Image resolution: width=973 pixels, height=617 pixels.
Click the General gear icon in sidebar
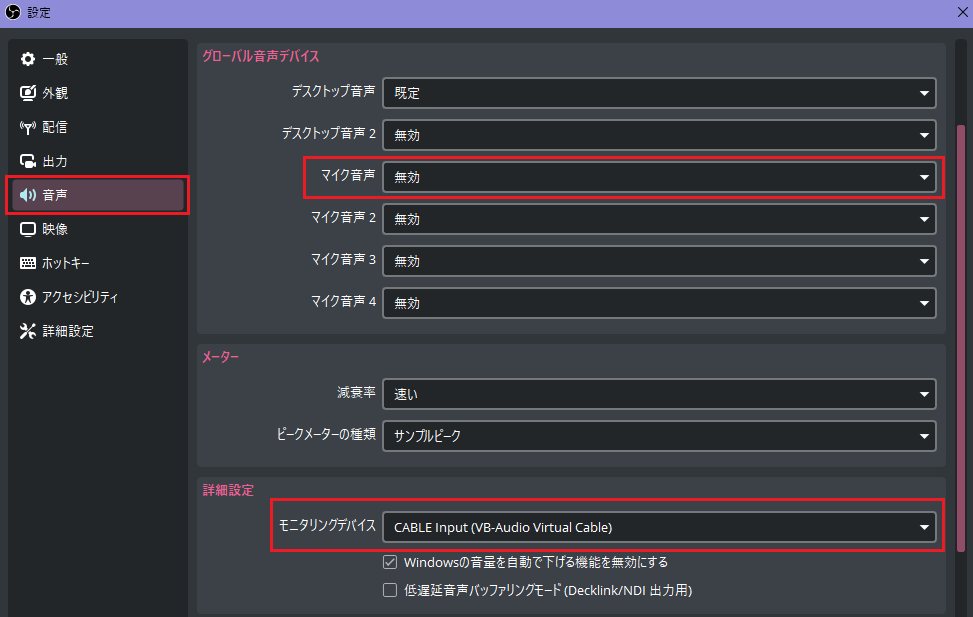click(x=28, y=59)
